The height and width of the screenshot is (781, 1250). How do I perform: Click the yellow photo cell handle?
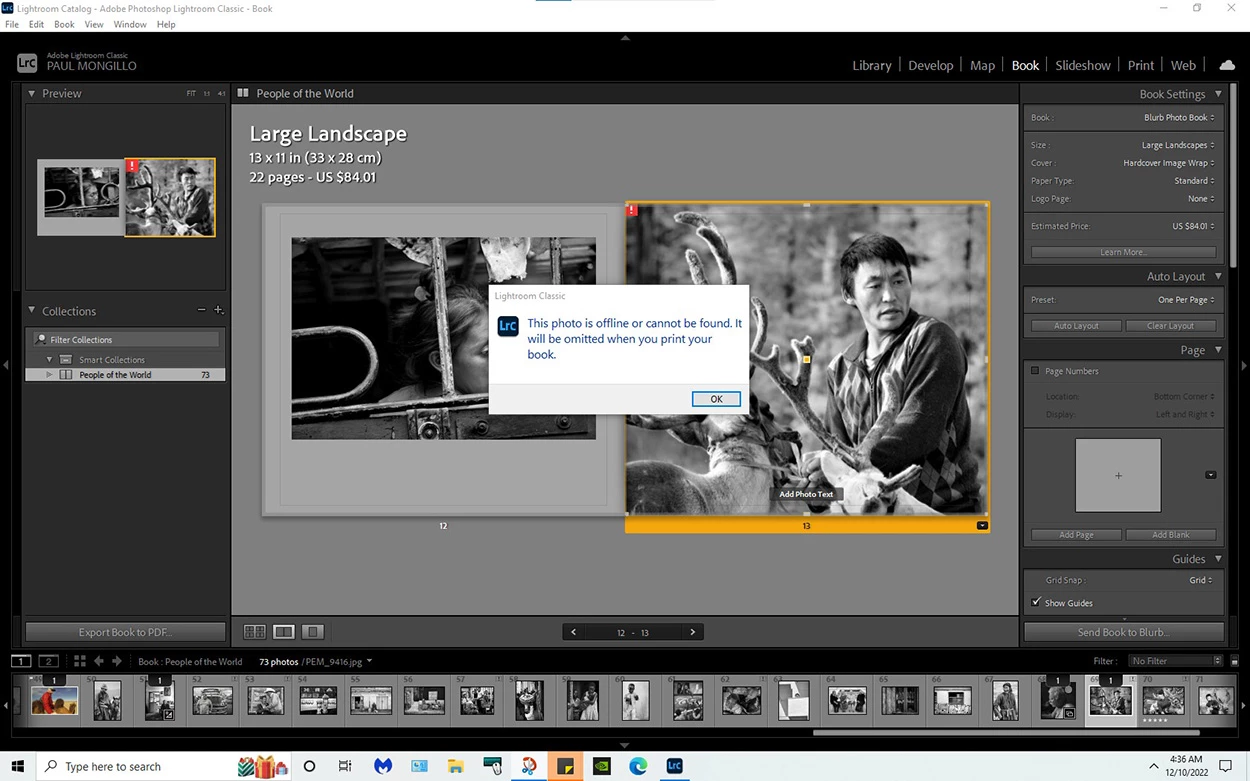coord(807,359)
